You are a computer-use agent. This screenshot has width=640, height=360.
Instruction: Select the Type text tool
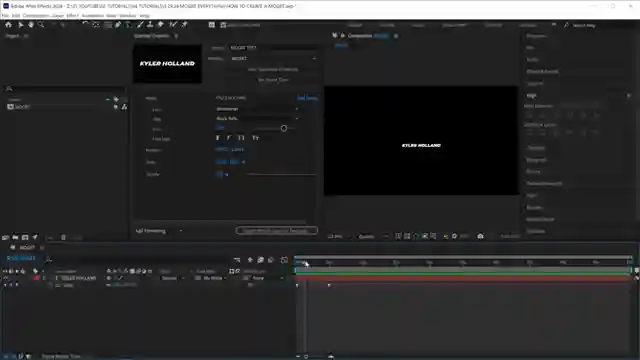128,24
